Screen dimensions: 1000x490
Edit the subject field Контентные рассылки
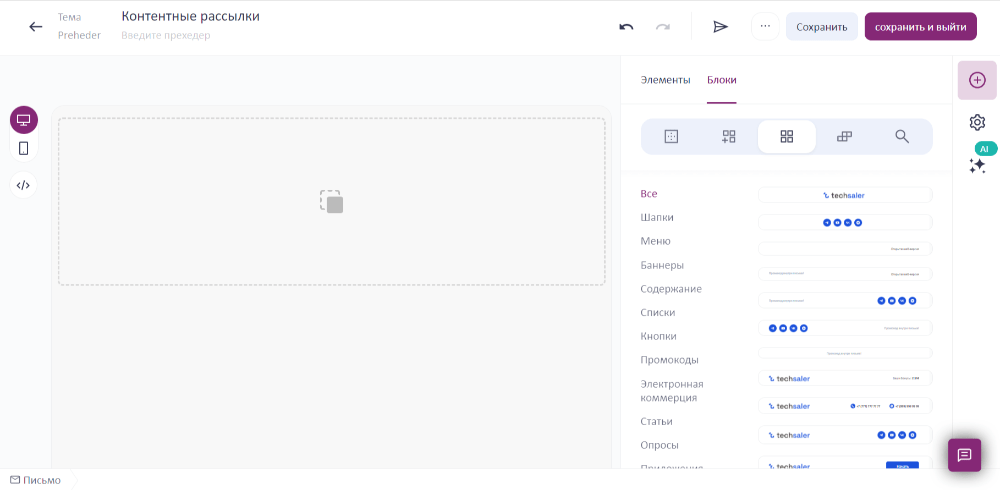coord(191,17)
